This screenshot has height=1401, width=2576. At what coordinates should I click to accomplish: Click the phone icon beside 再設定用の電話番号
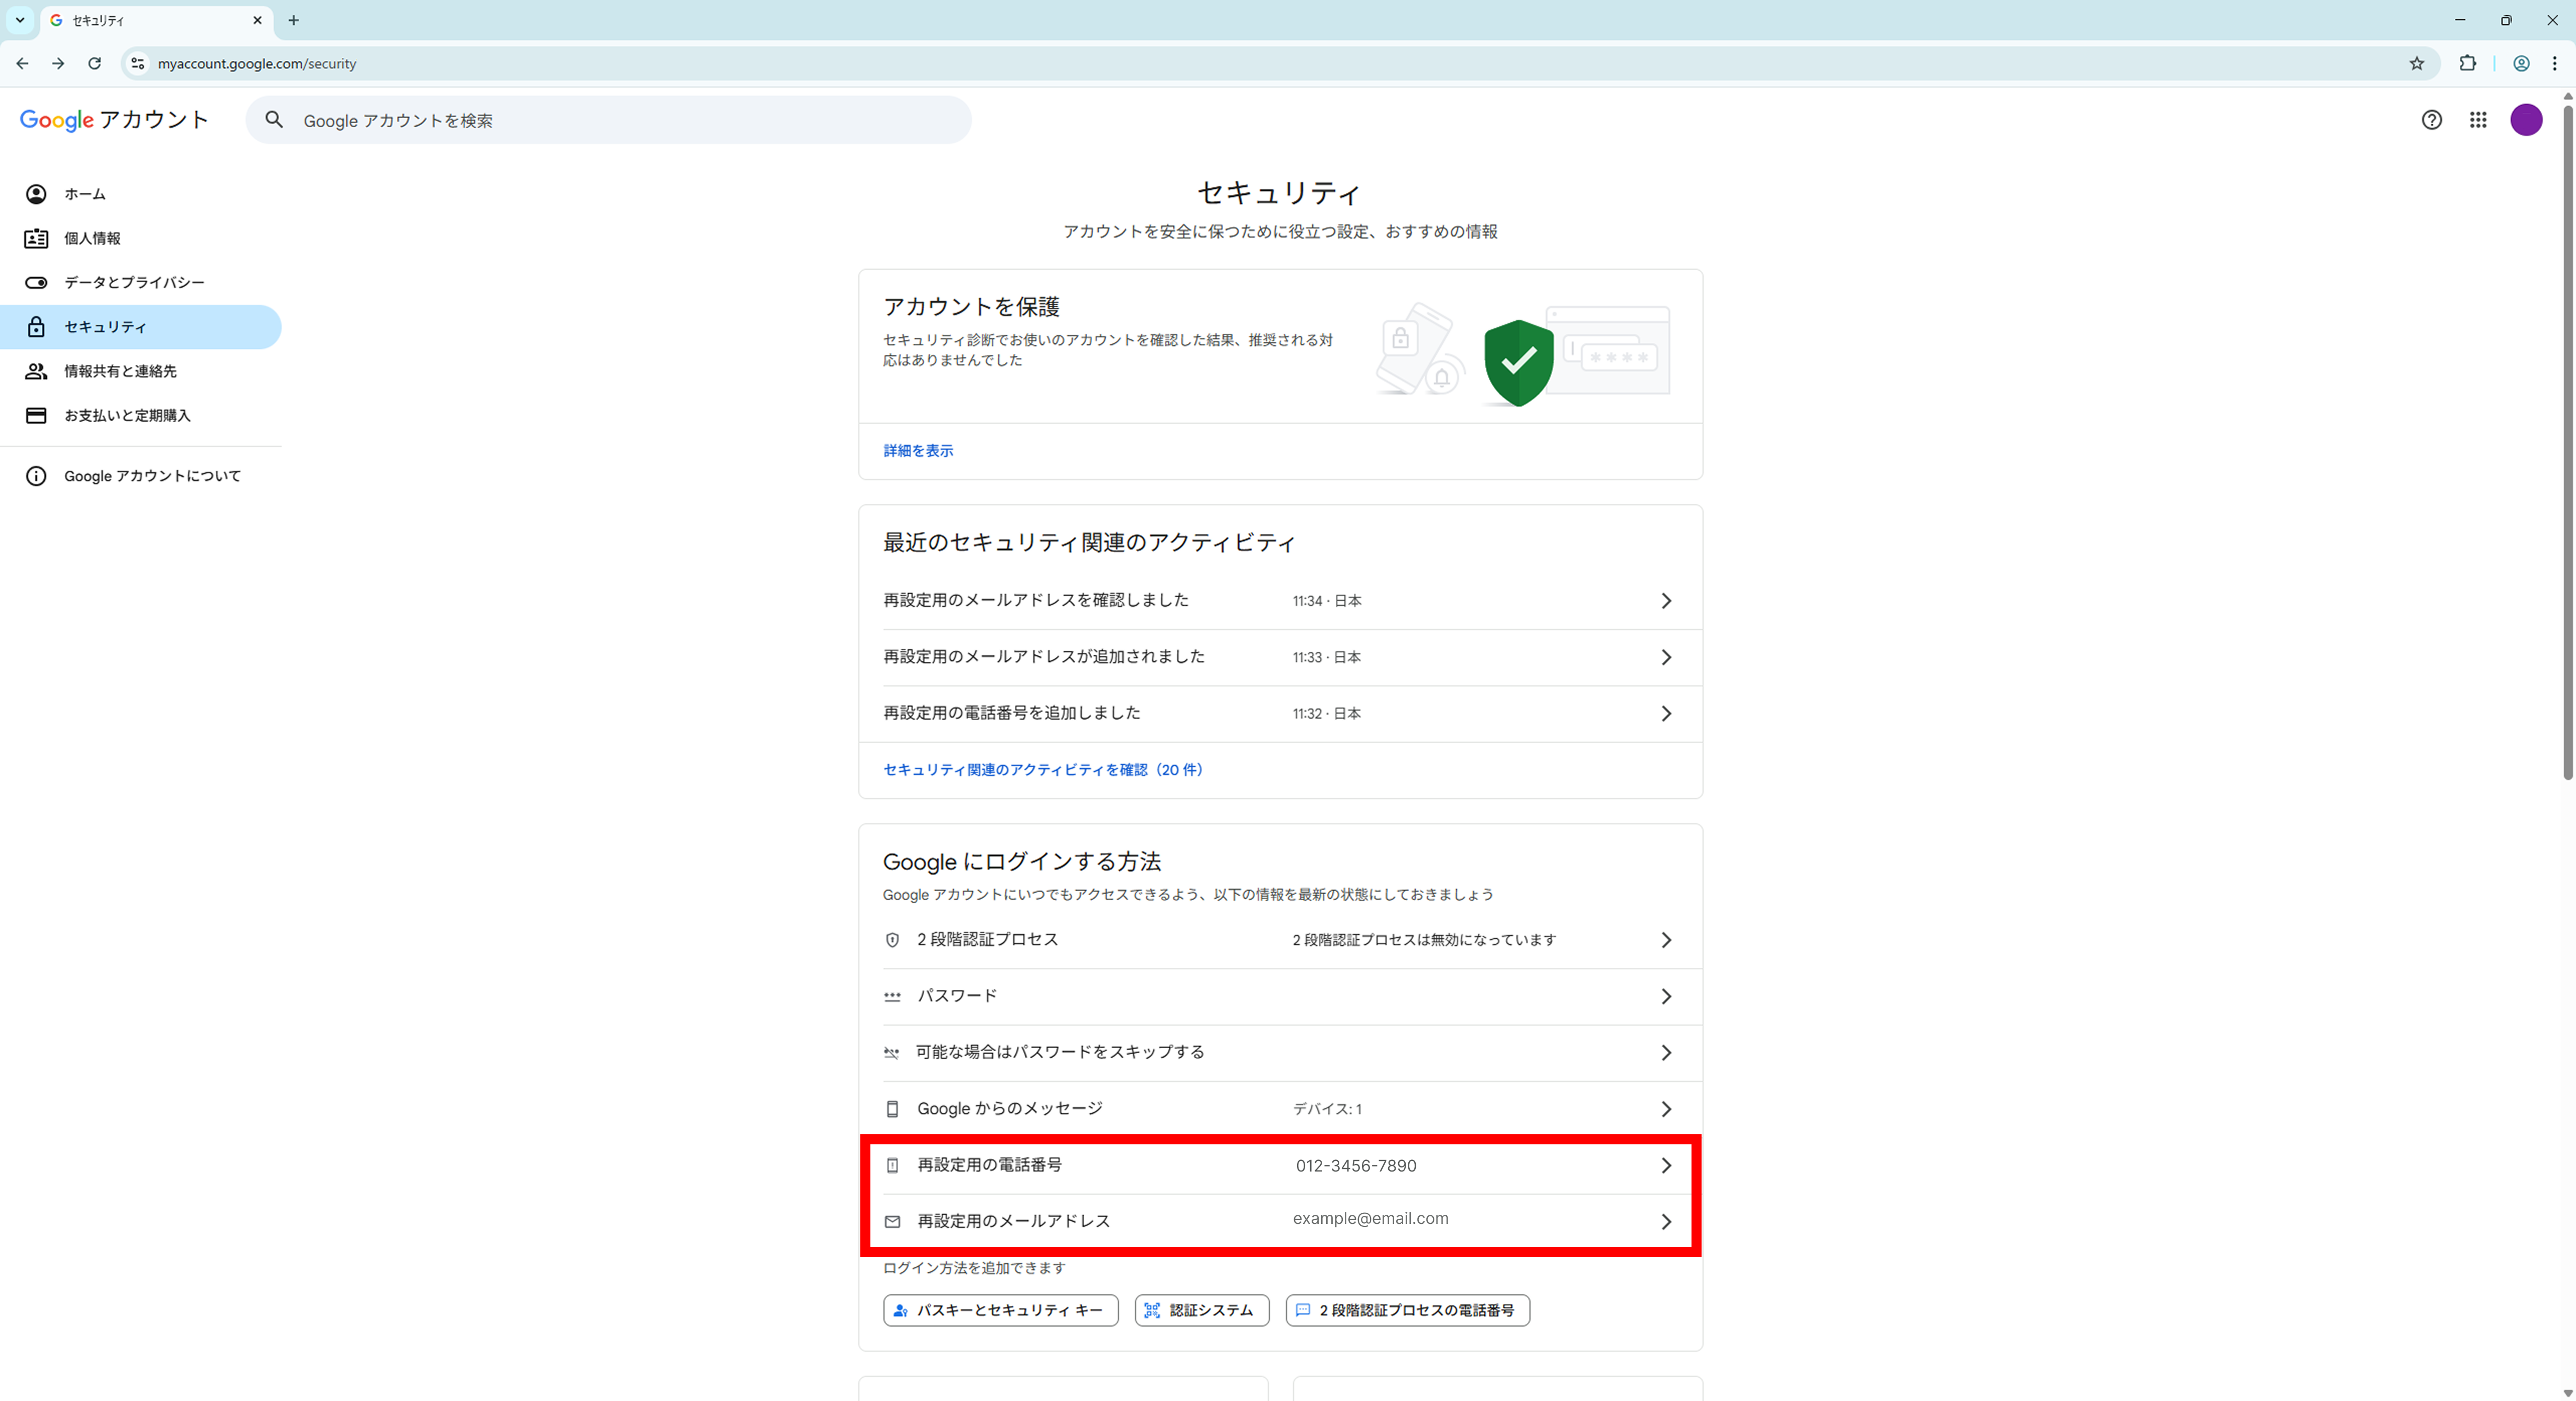892,1165
